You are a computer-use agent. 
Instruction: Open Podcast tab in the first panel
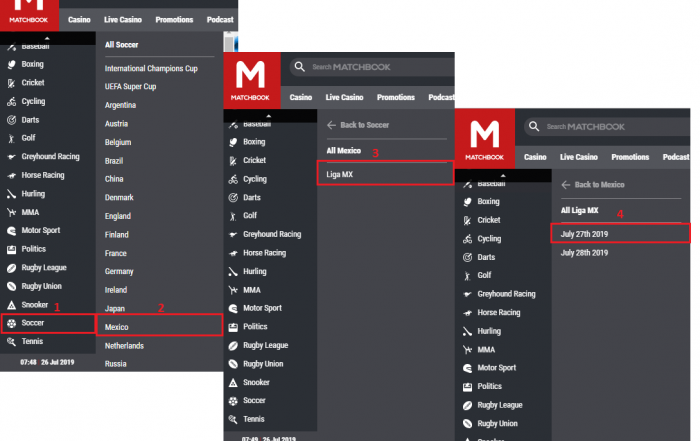tap(220, 20)
